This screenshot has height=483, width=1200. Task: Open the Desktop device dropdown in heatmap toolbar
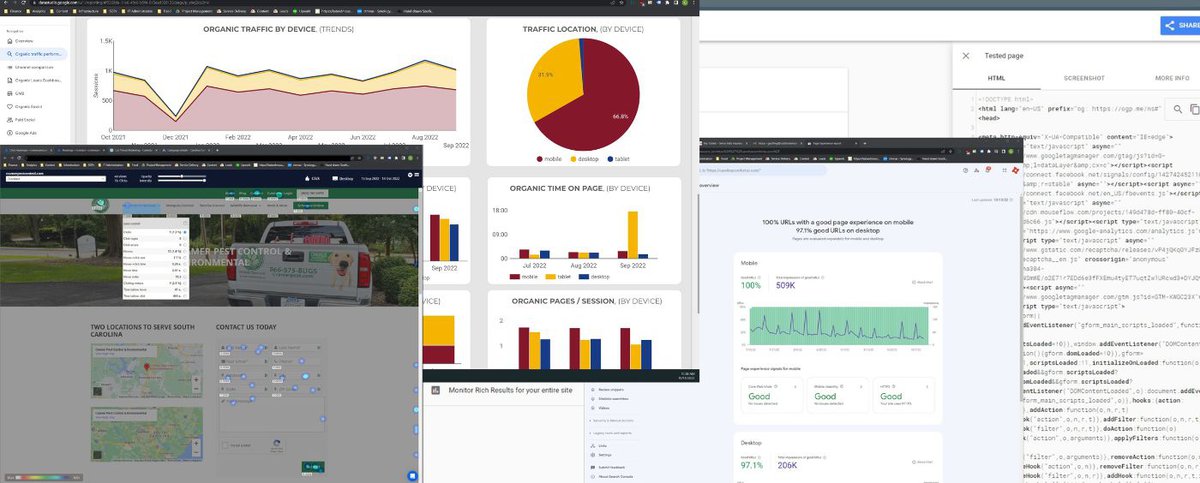[x=343, y=179]
